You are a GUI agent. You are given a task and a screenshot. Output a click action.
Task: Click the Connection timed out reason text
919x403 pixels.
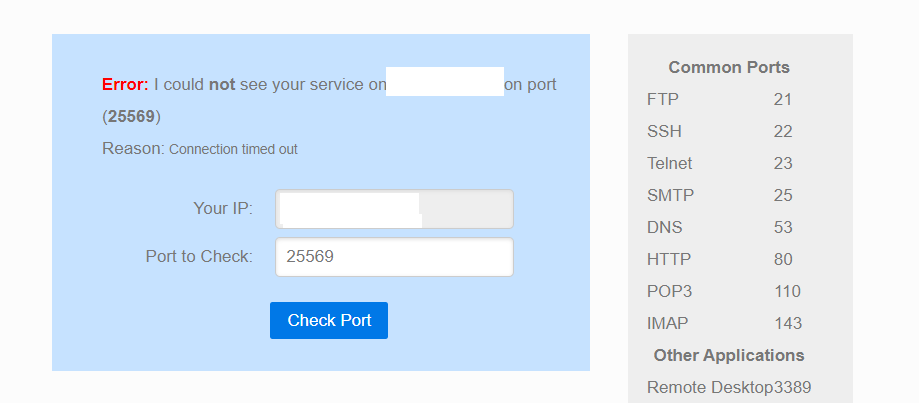233,149
